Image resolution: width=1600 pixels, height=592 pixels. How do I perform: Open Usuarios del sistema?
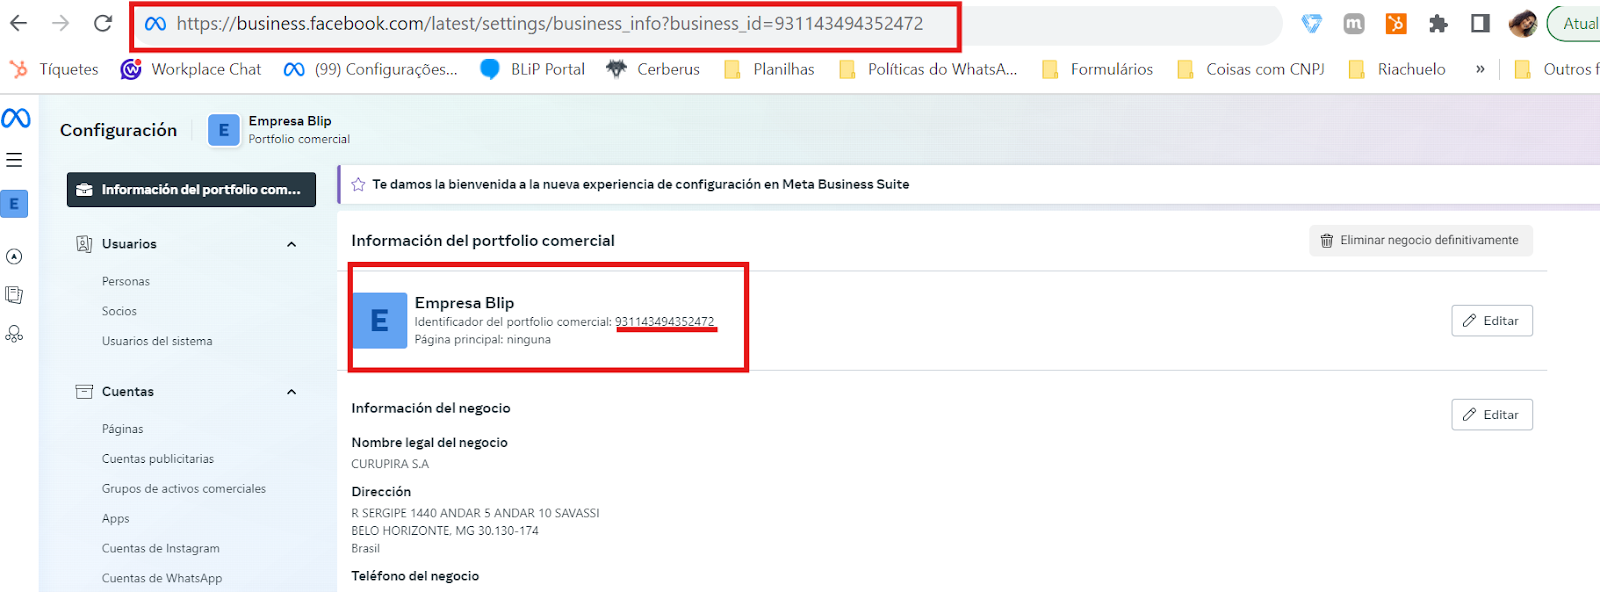tap(157, 342)
